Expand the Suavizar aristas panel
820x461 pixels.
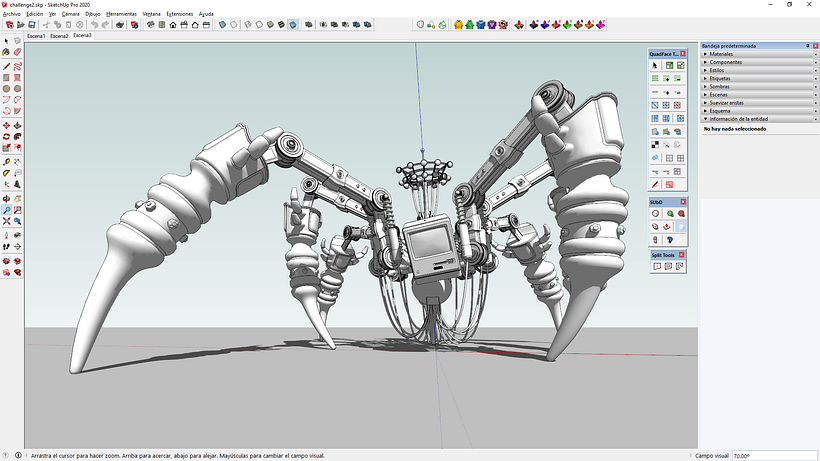(759, 103)
